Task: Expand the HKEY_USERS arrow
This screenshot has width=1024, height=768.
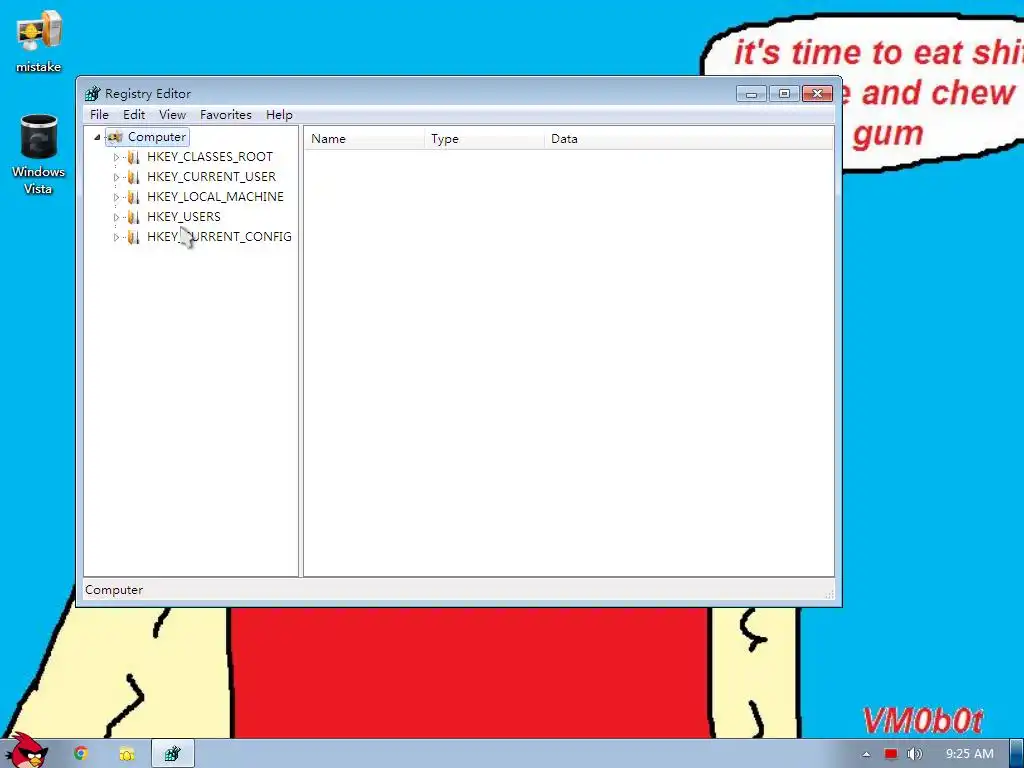Action: (x=116, y=217)
